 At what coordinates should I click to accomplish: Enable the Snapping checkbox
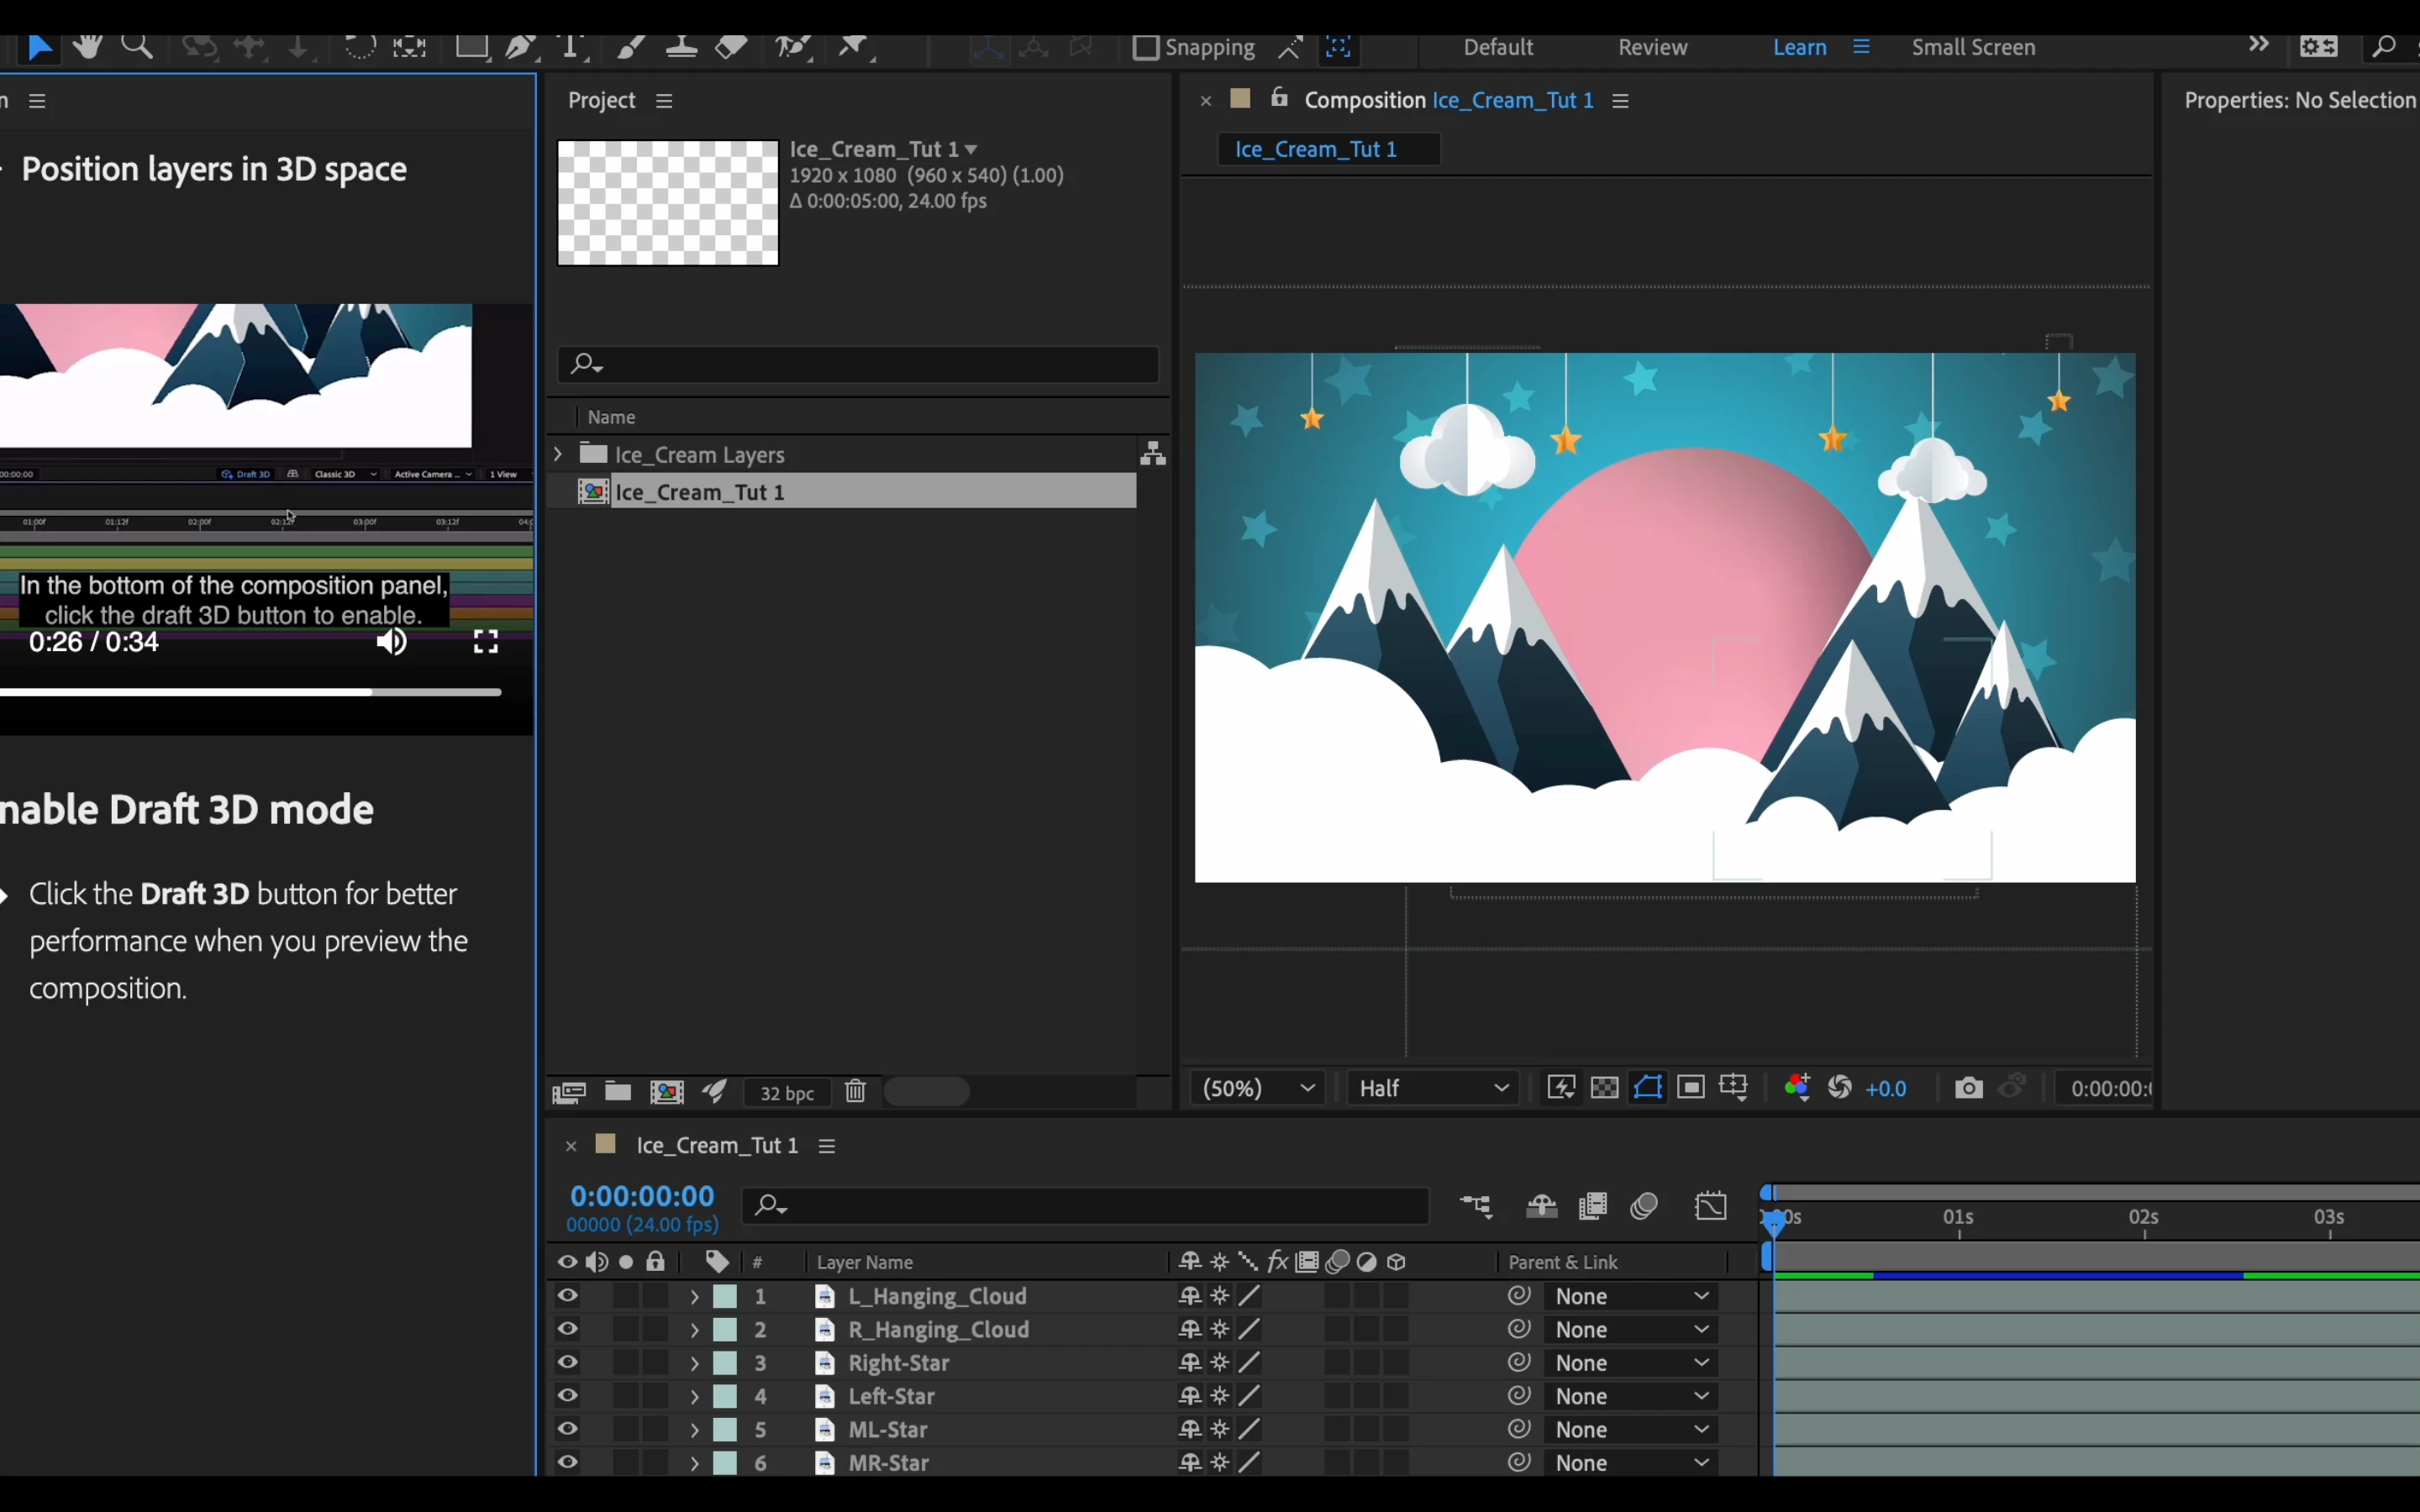click(x=1146, y=47)
